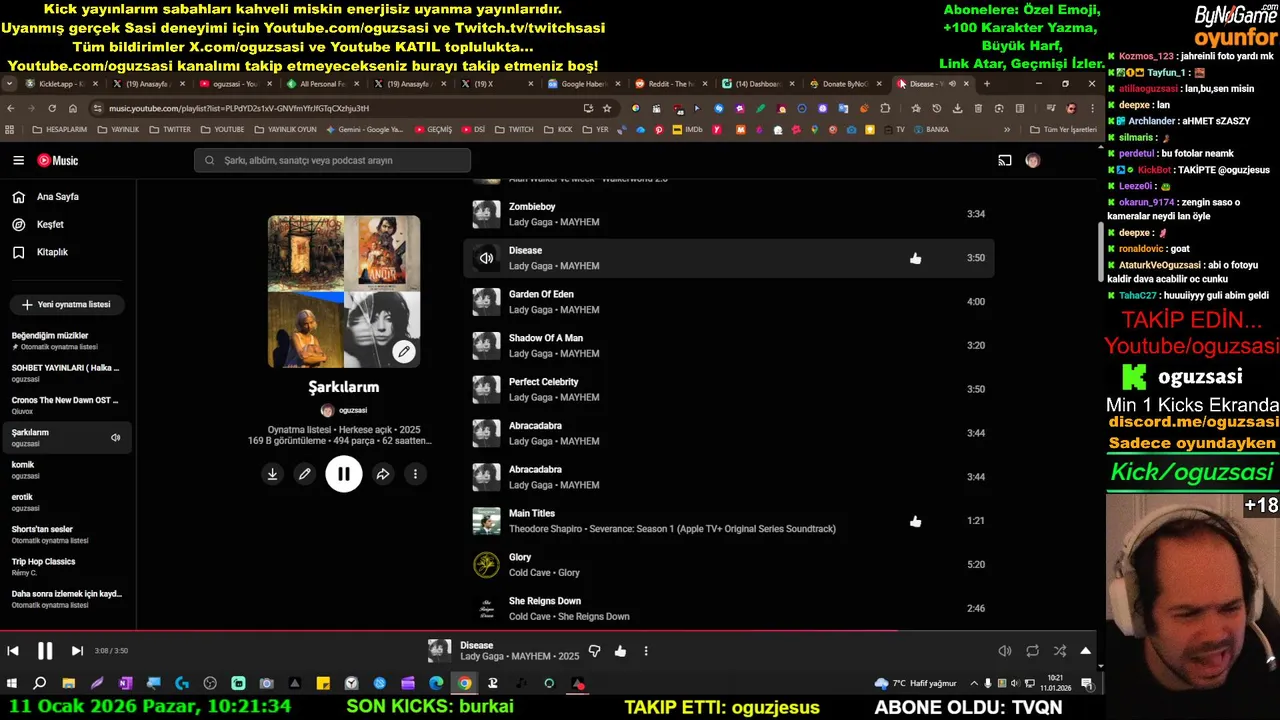Pause playback in bottom player bar
The height and width of the screenshot is (720, 1280).
click(45, 651)
